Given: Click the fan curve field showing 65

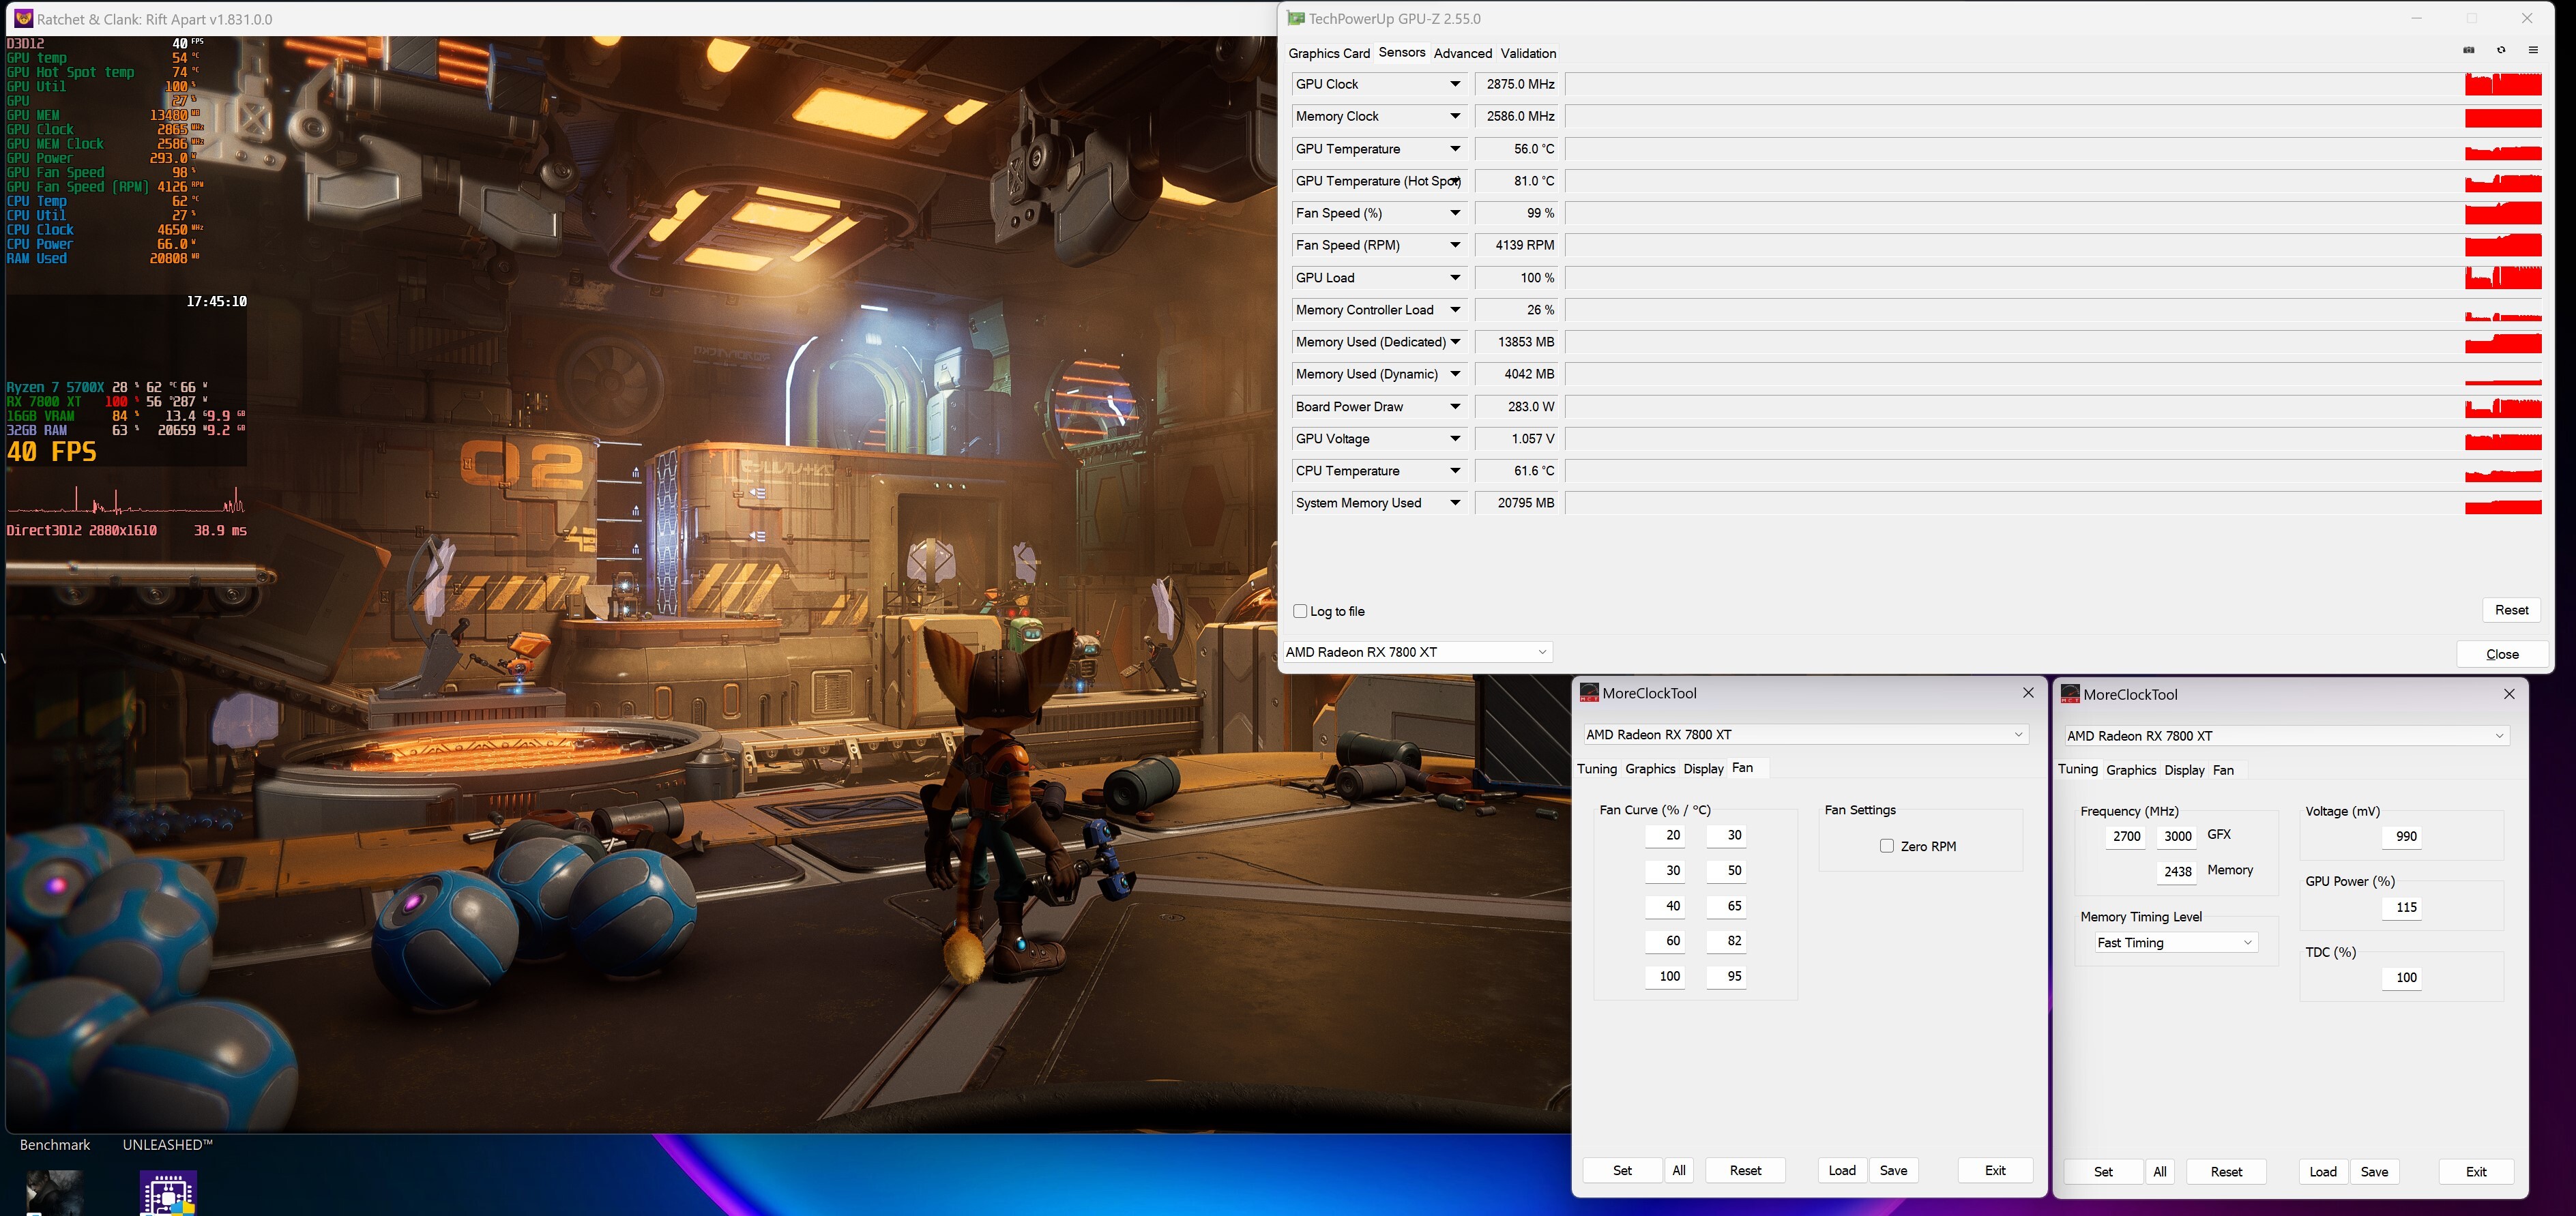Looking at the screenshot, I should click(x=1726, y=906).
